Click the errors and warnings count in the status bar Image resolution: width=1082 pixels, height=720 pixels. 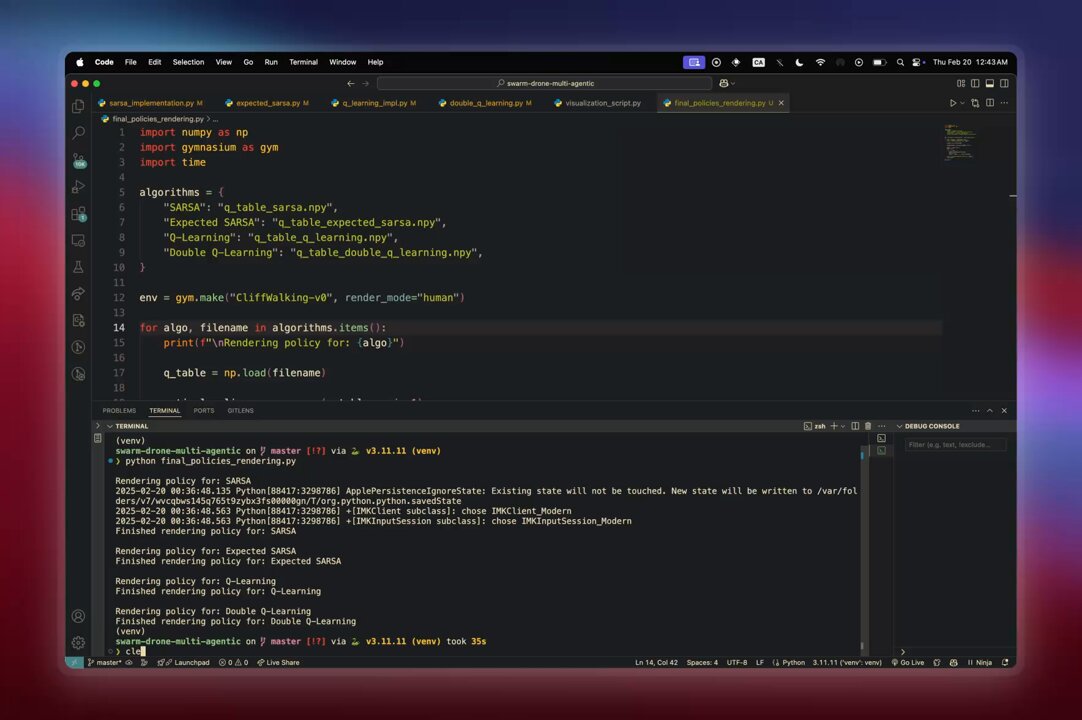pos(233,663)
